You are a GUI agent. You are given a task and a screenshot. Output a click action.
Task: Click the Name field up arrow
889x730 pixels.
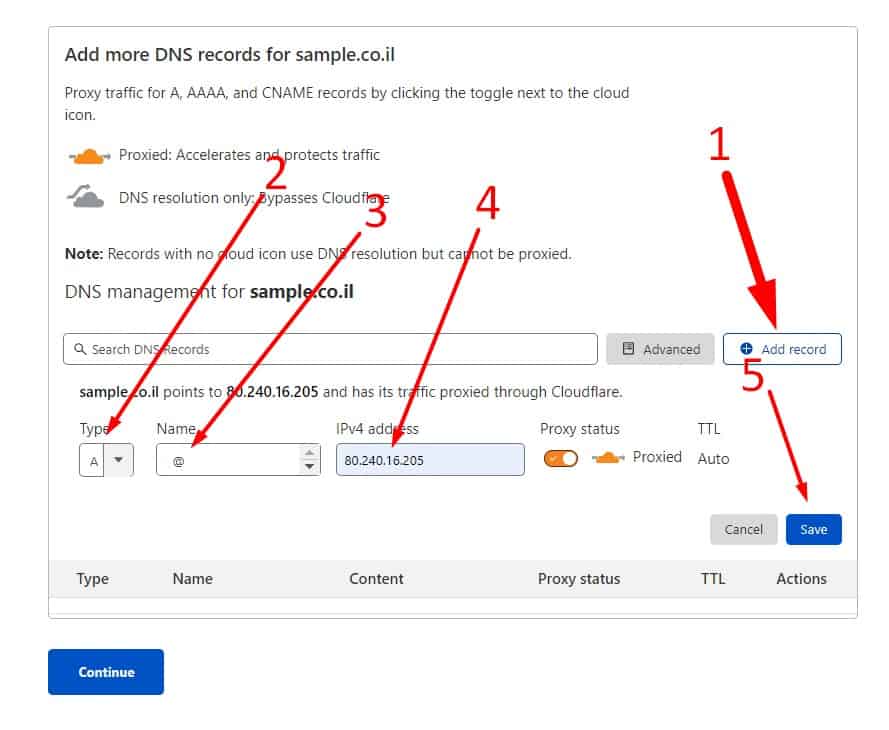309,453
